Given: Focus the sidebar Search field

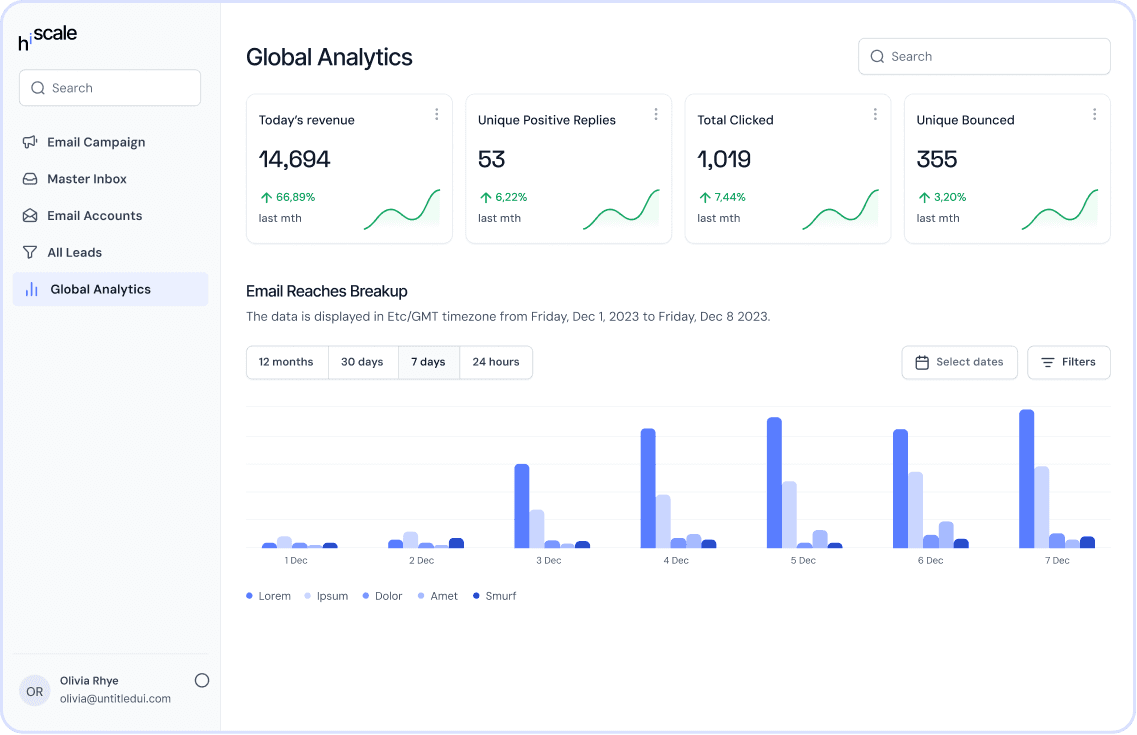Looking at the screenshot, I should [x=110, y=88].
